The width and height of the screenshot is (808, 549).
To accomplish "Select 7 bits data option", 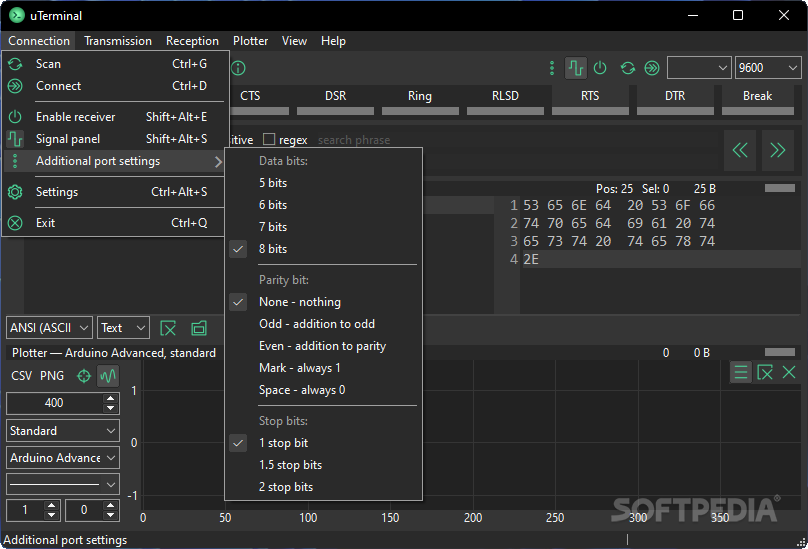I will [324, 227].
